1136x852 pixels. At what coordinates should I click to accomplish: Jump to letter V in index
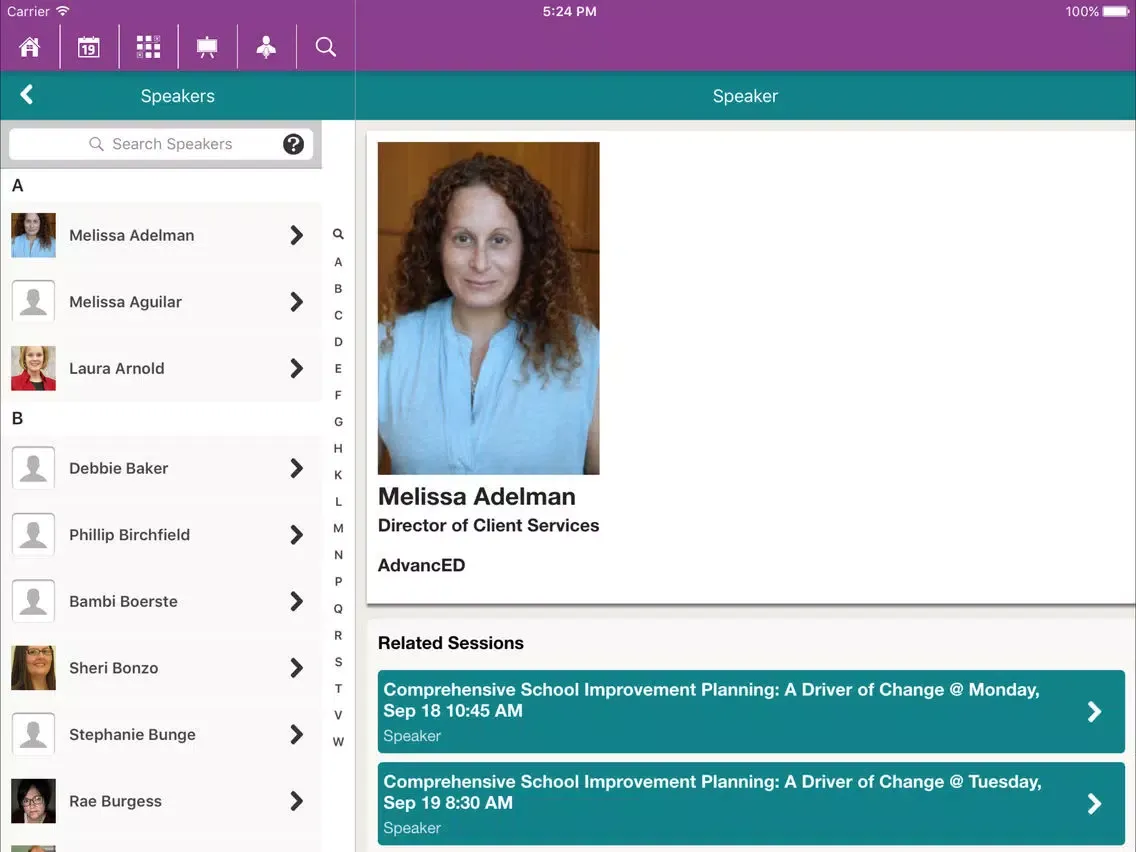point(338,715)
